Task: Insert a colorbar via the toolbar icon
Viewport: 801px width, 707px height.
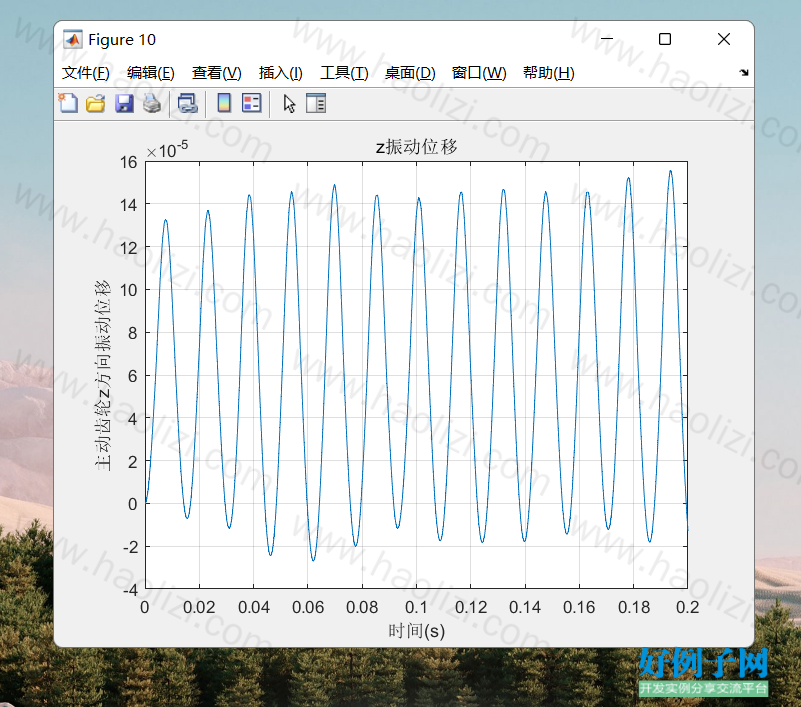Action: tap(224, 103)
